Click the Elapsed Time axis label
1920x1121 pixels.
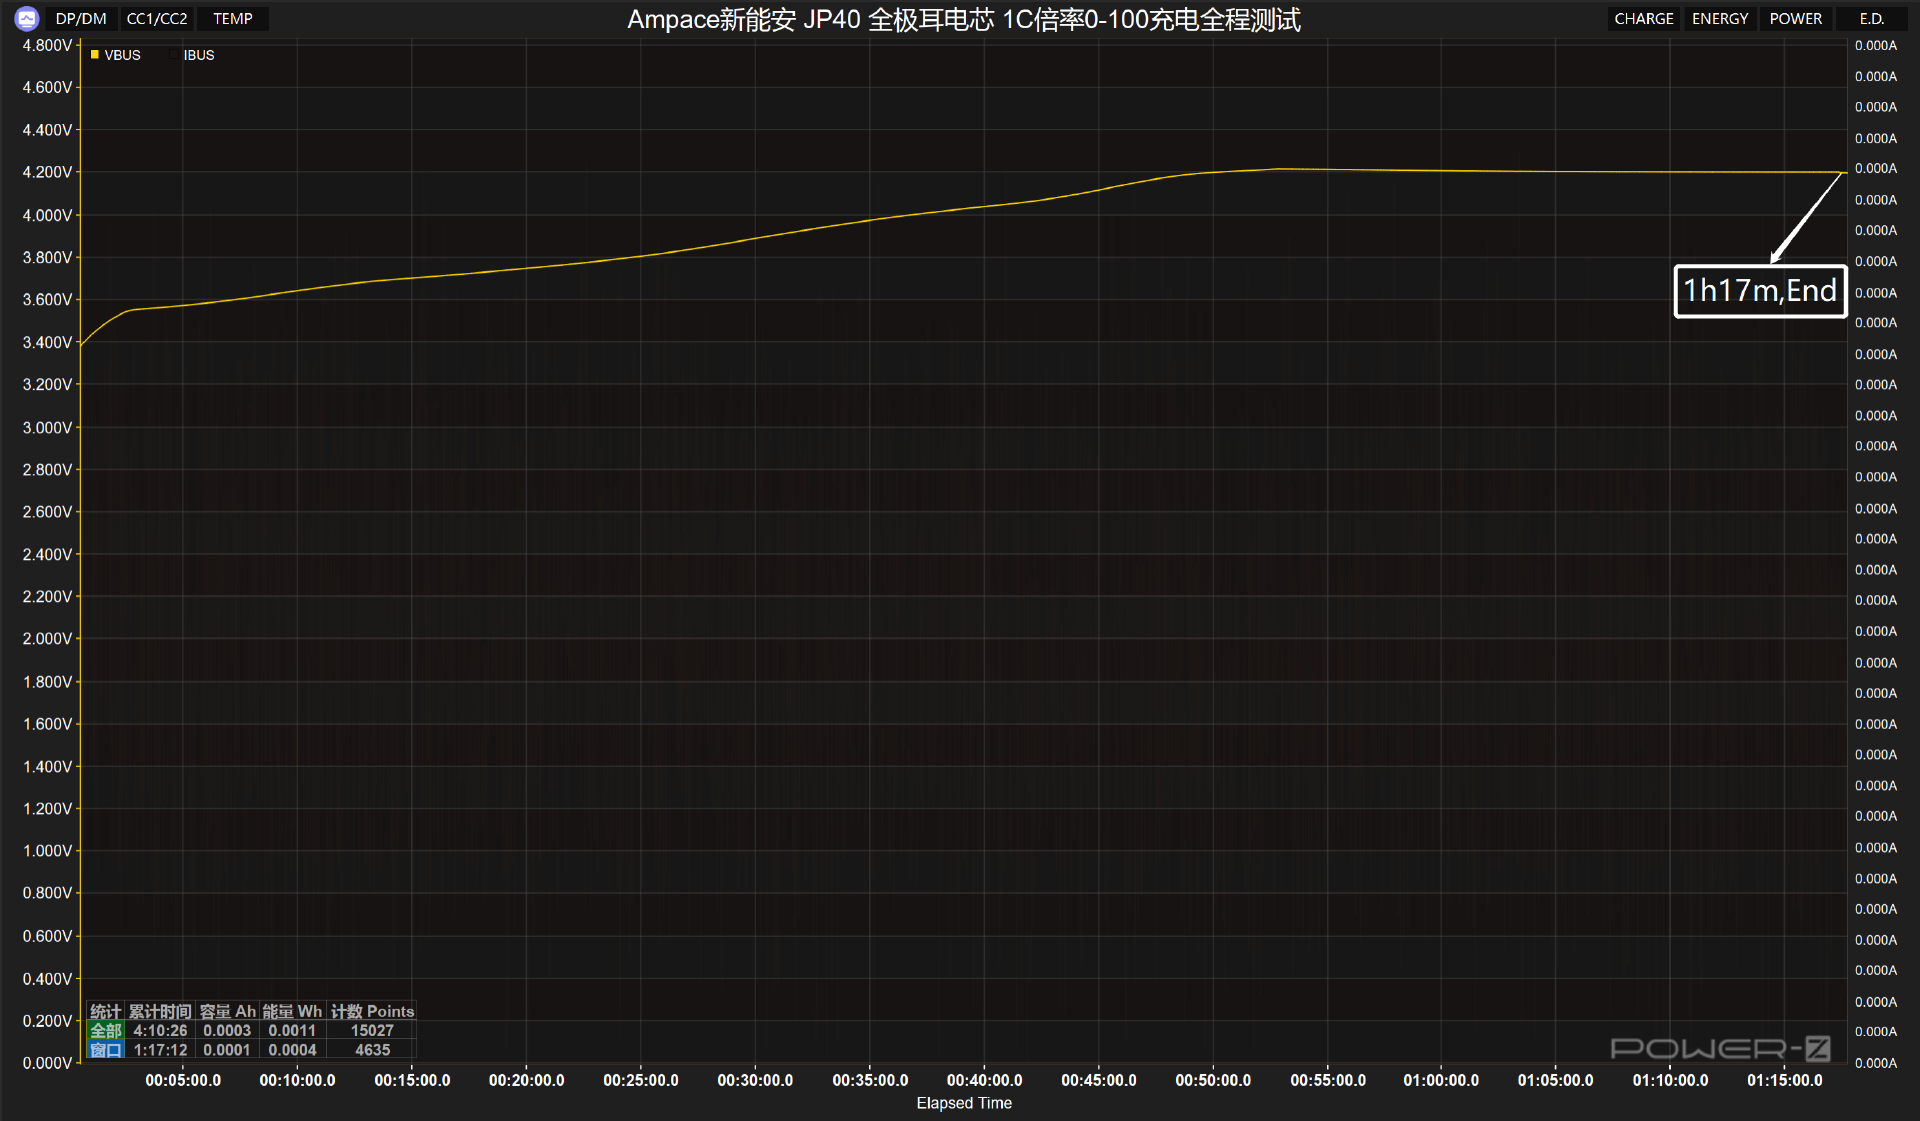[x=964, y=1103]
